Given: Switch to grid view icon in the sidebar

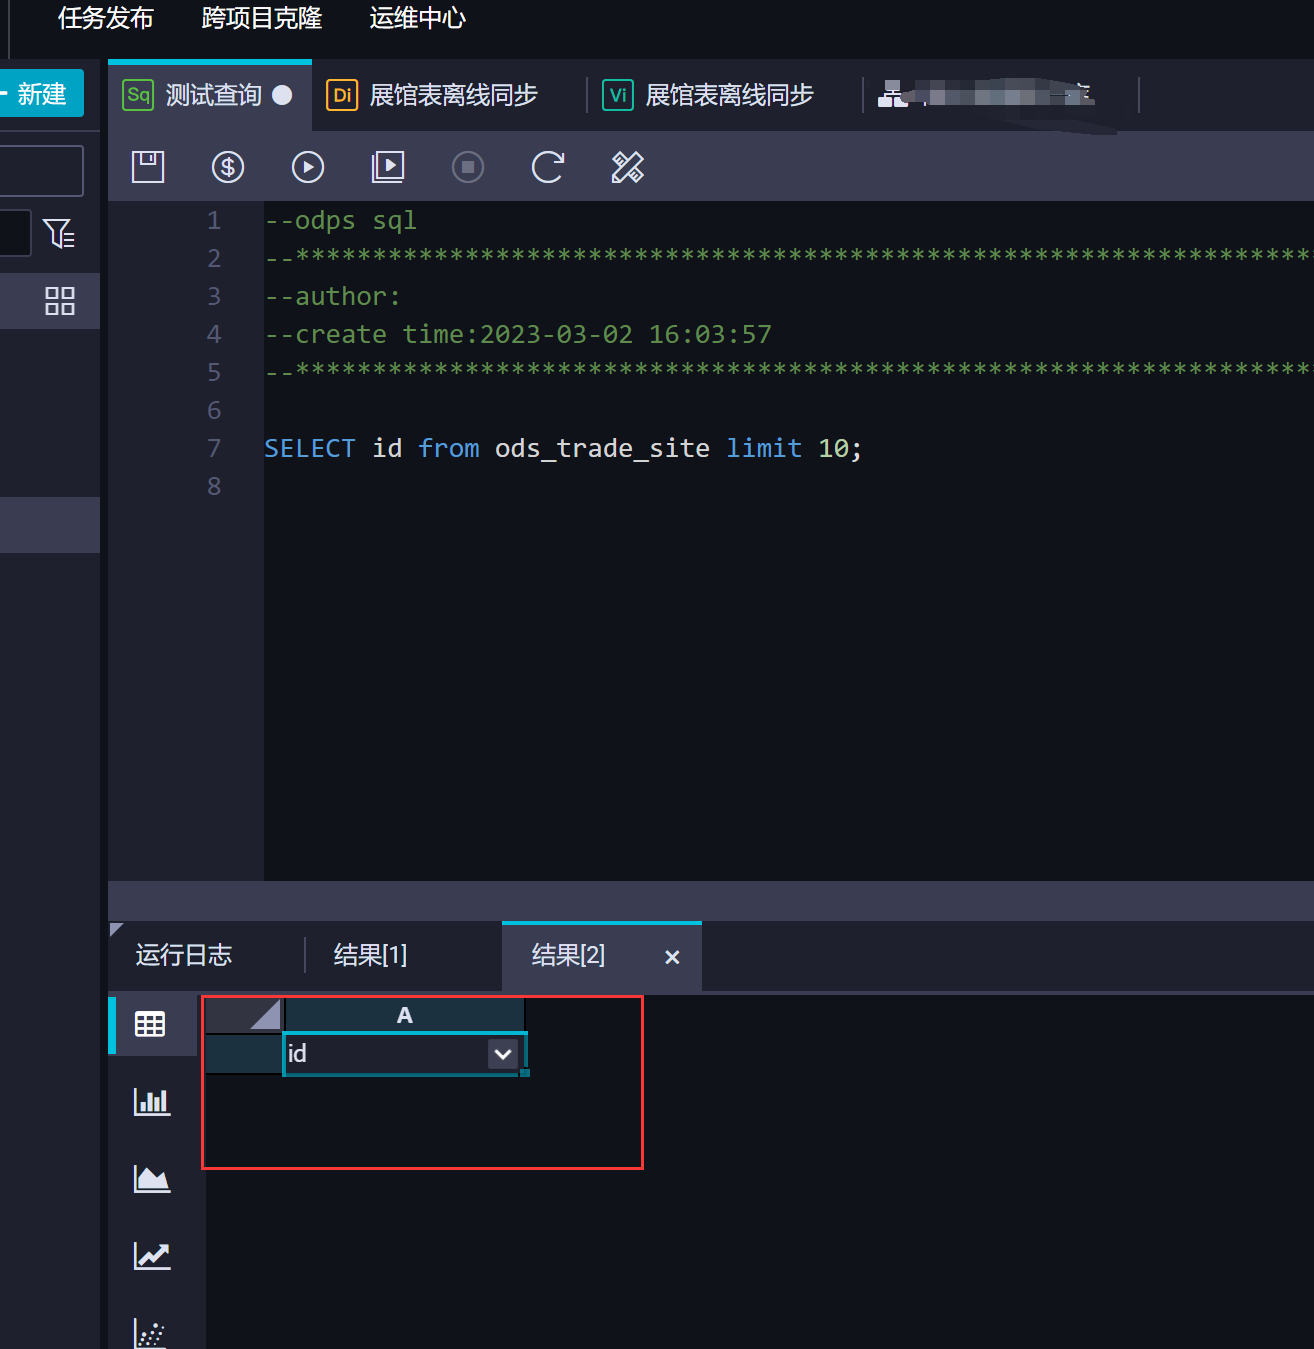Looking at the screenshot, I should 60,301.
